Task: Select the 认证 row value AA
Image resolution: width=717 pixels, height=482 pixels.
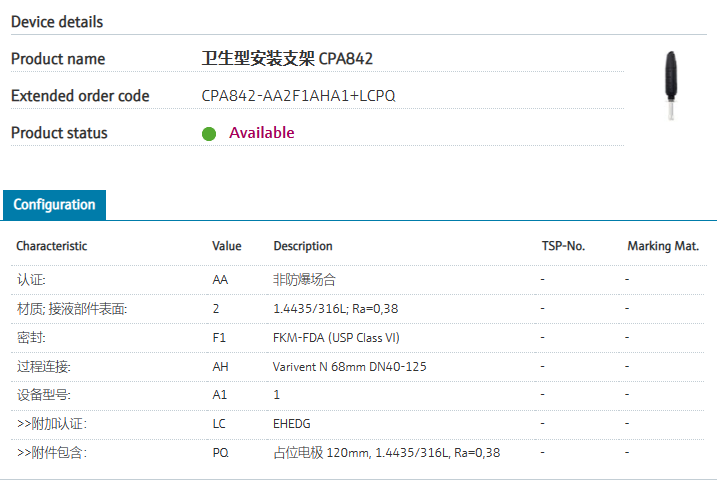Action: pyautogui.click(x=221, y=280)
